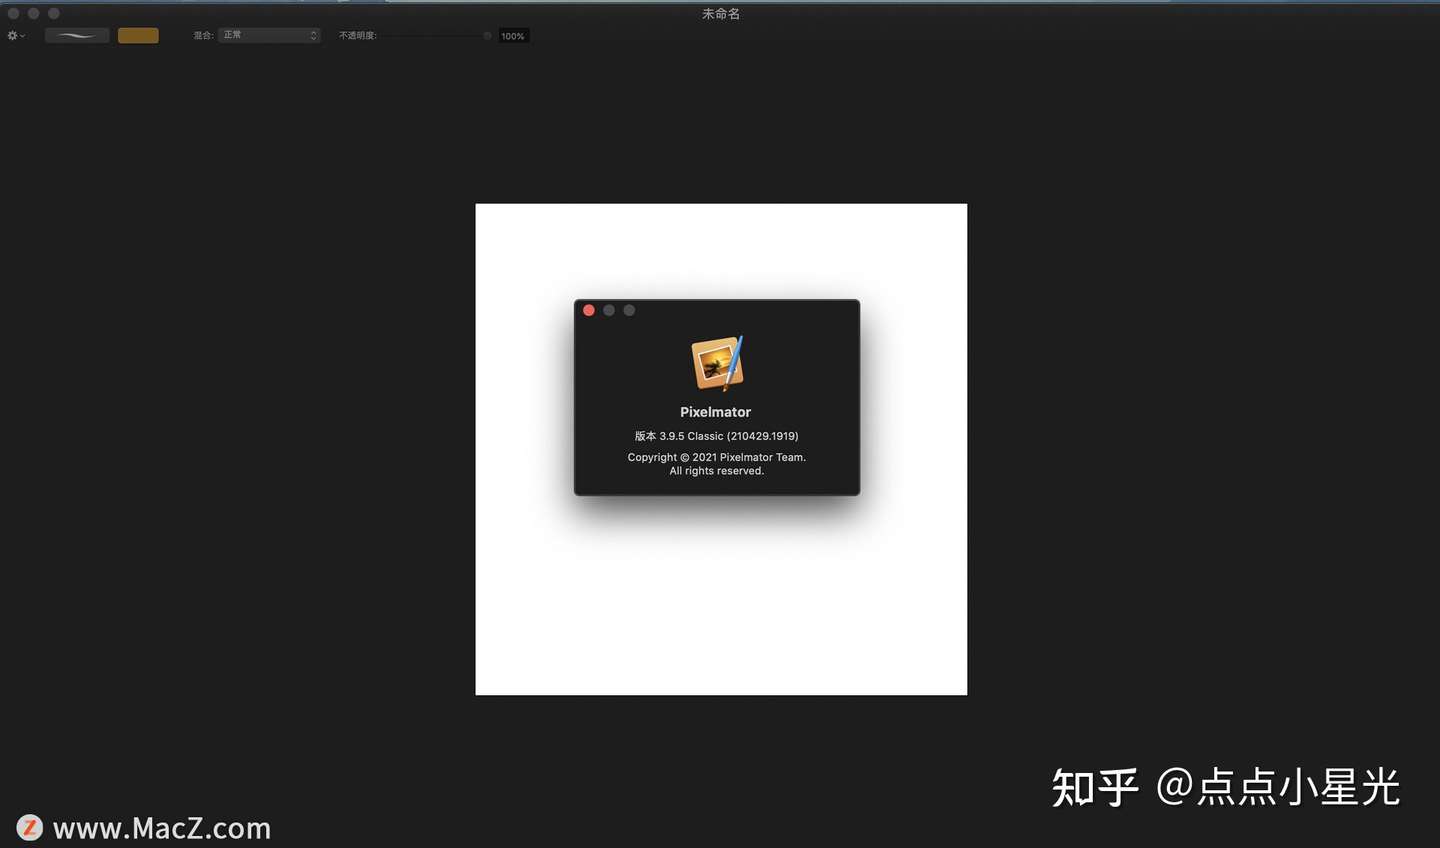Click the 未命名 document window title
This screenshot has width=1440, height=848.
coord(721,14)
